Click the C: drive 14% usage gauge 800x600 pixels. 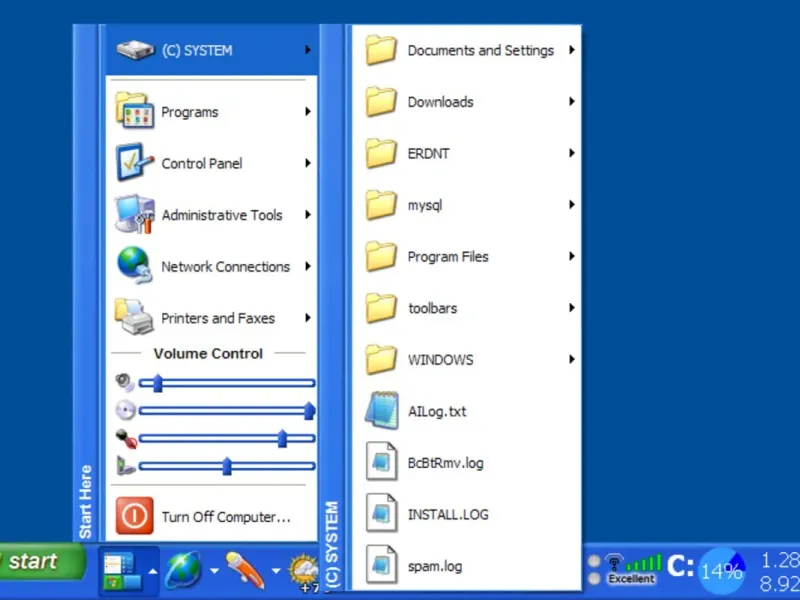(x=721, y=571)
